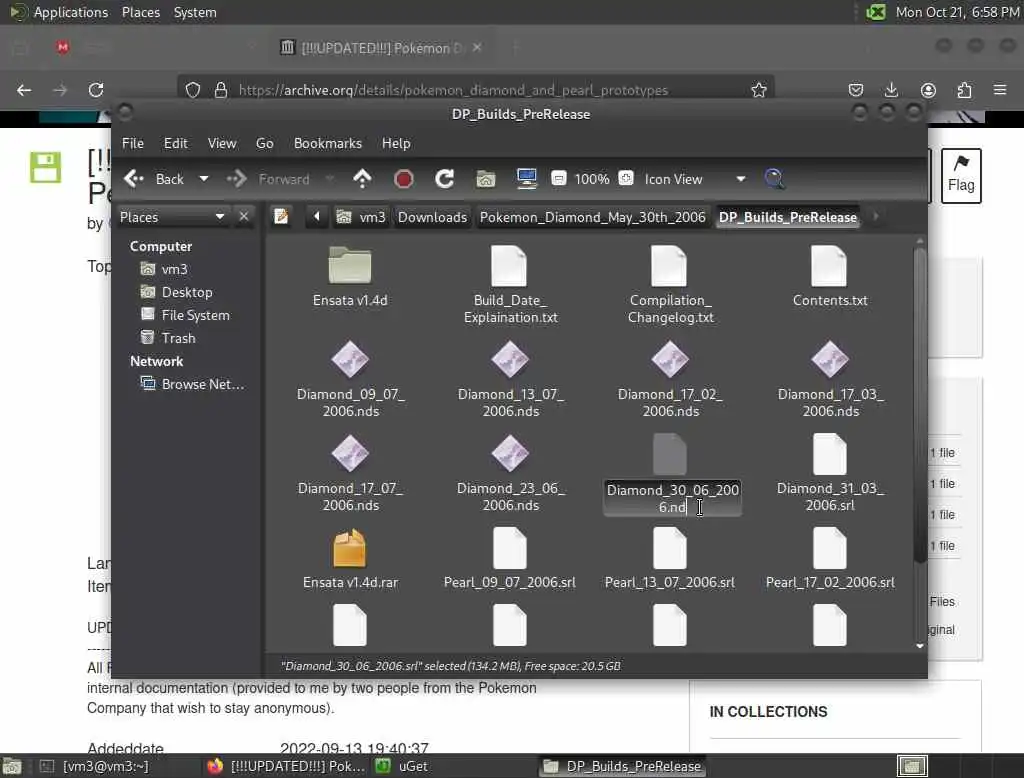The width and height of the screenshot is (1024, 778).
Task: Zoom in with the plus icon
Action: click(626, 178)
